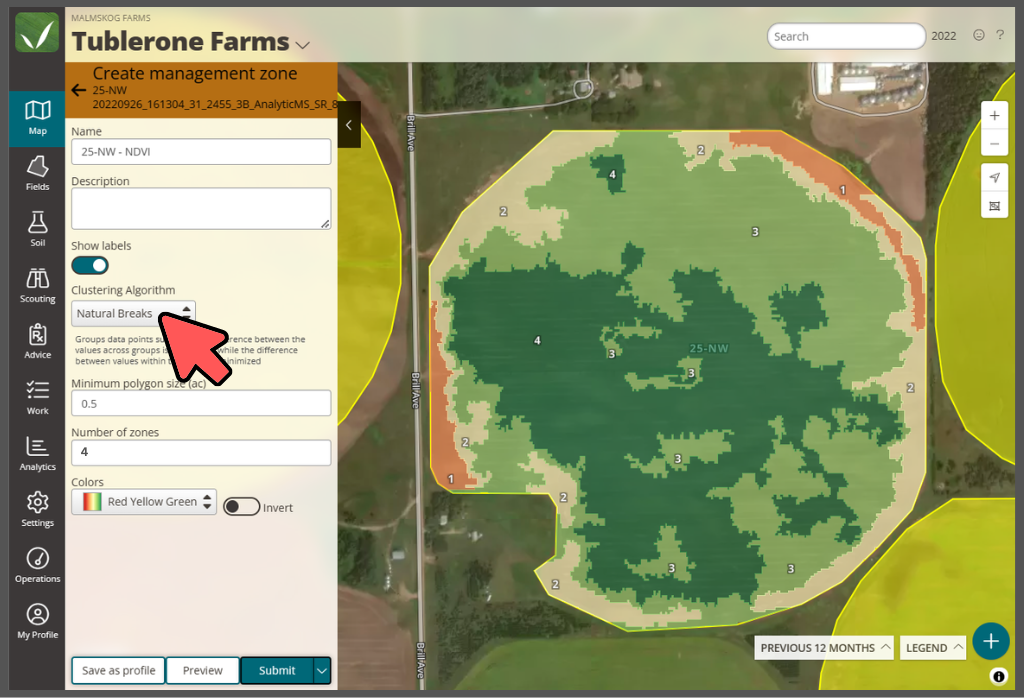Click the round plus add button

(x=991, y=641)
